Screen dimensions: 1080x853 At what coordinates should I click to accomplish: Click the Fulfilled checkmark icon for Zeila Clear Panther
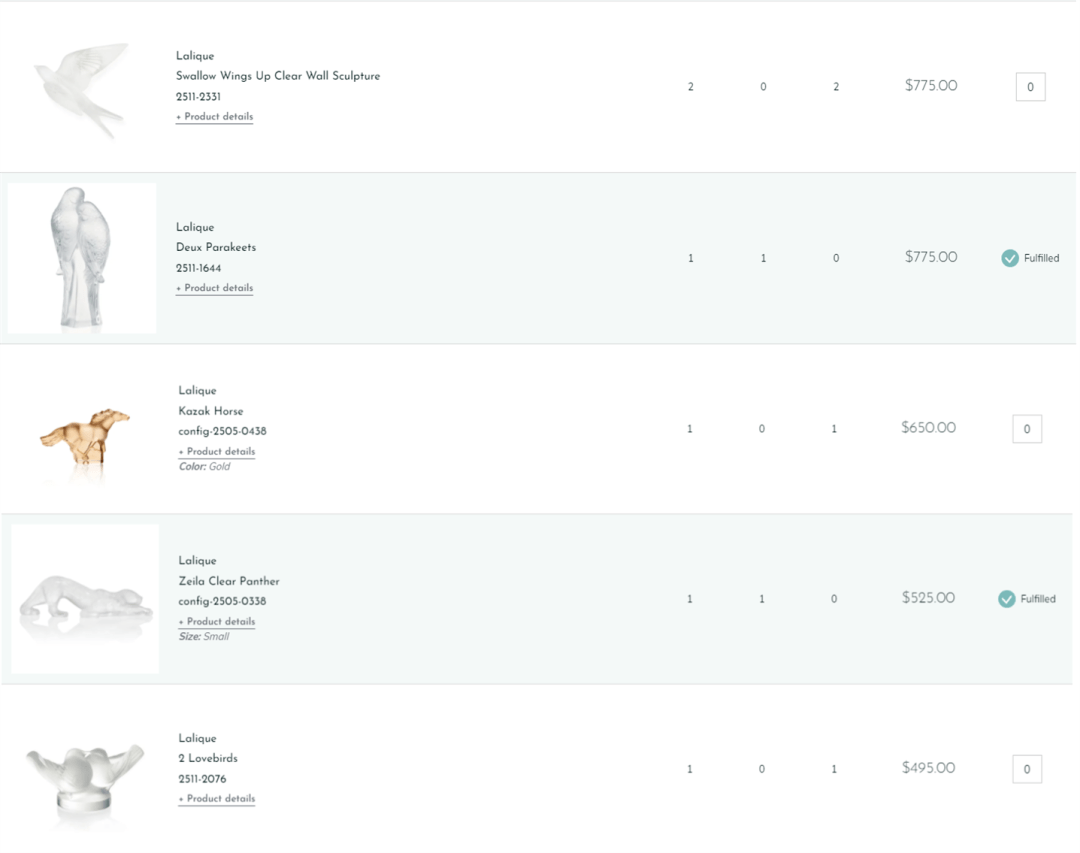click(x=1007, y=599)
